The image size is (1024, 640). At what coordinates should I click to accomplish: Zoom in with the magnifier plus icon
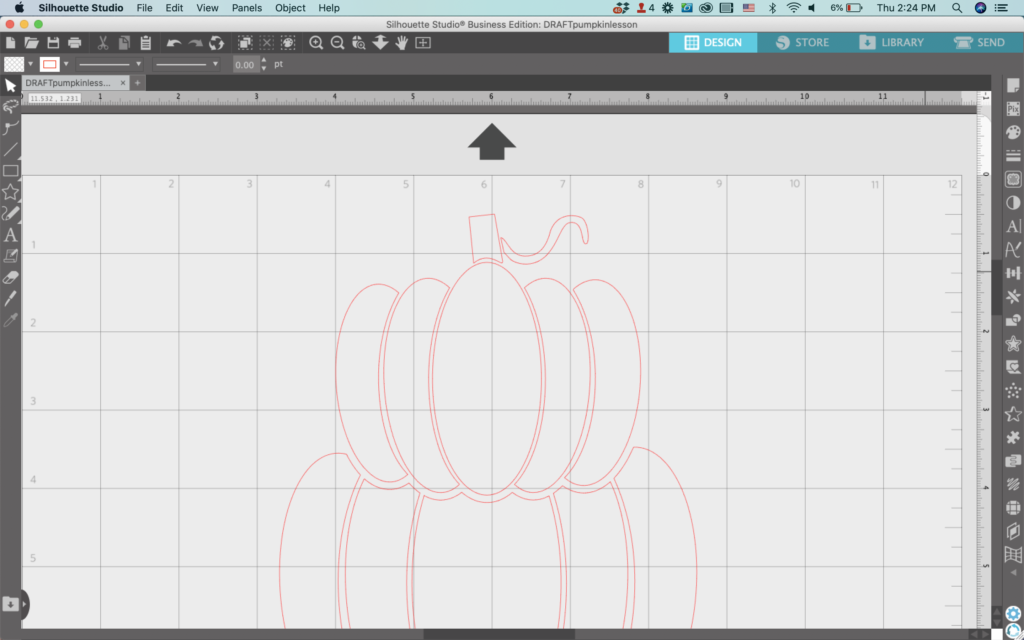[316, 43]
